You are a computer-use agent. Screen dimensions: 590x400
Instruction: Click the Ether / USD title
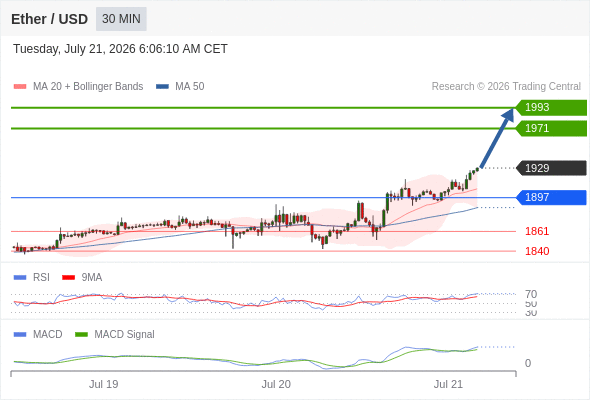[49, 19]
